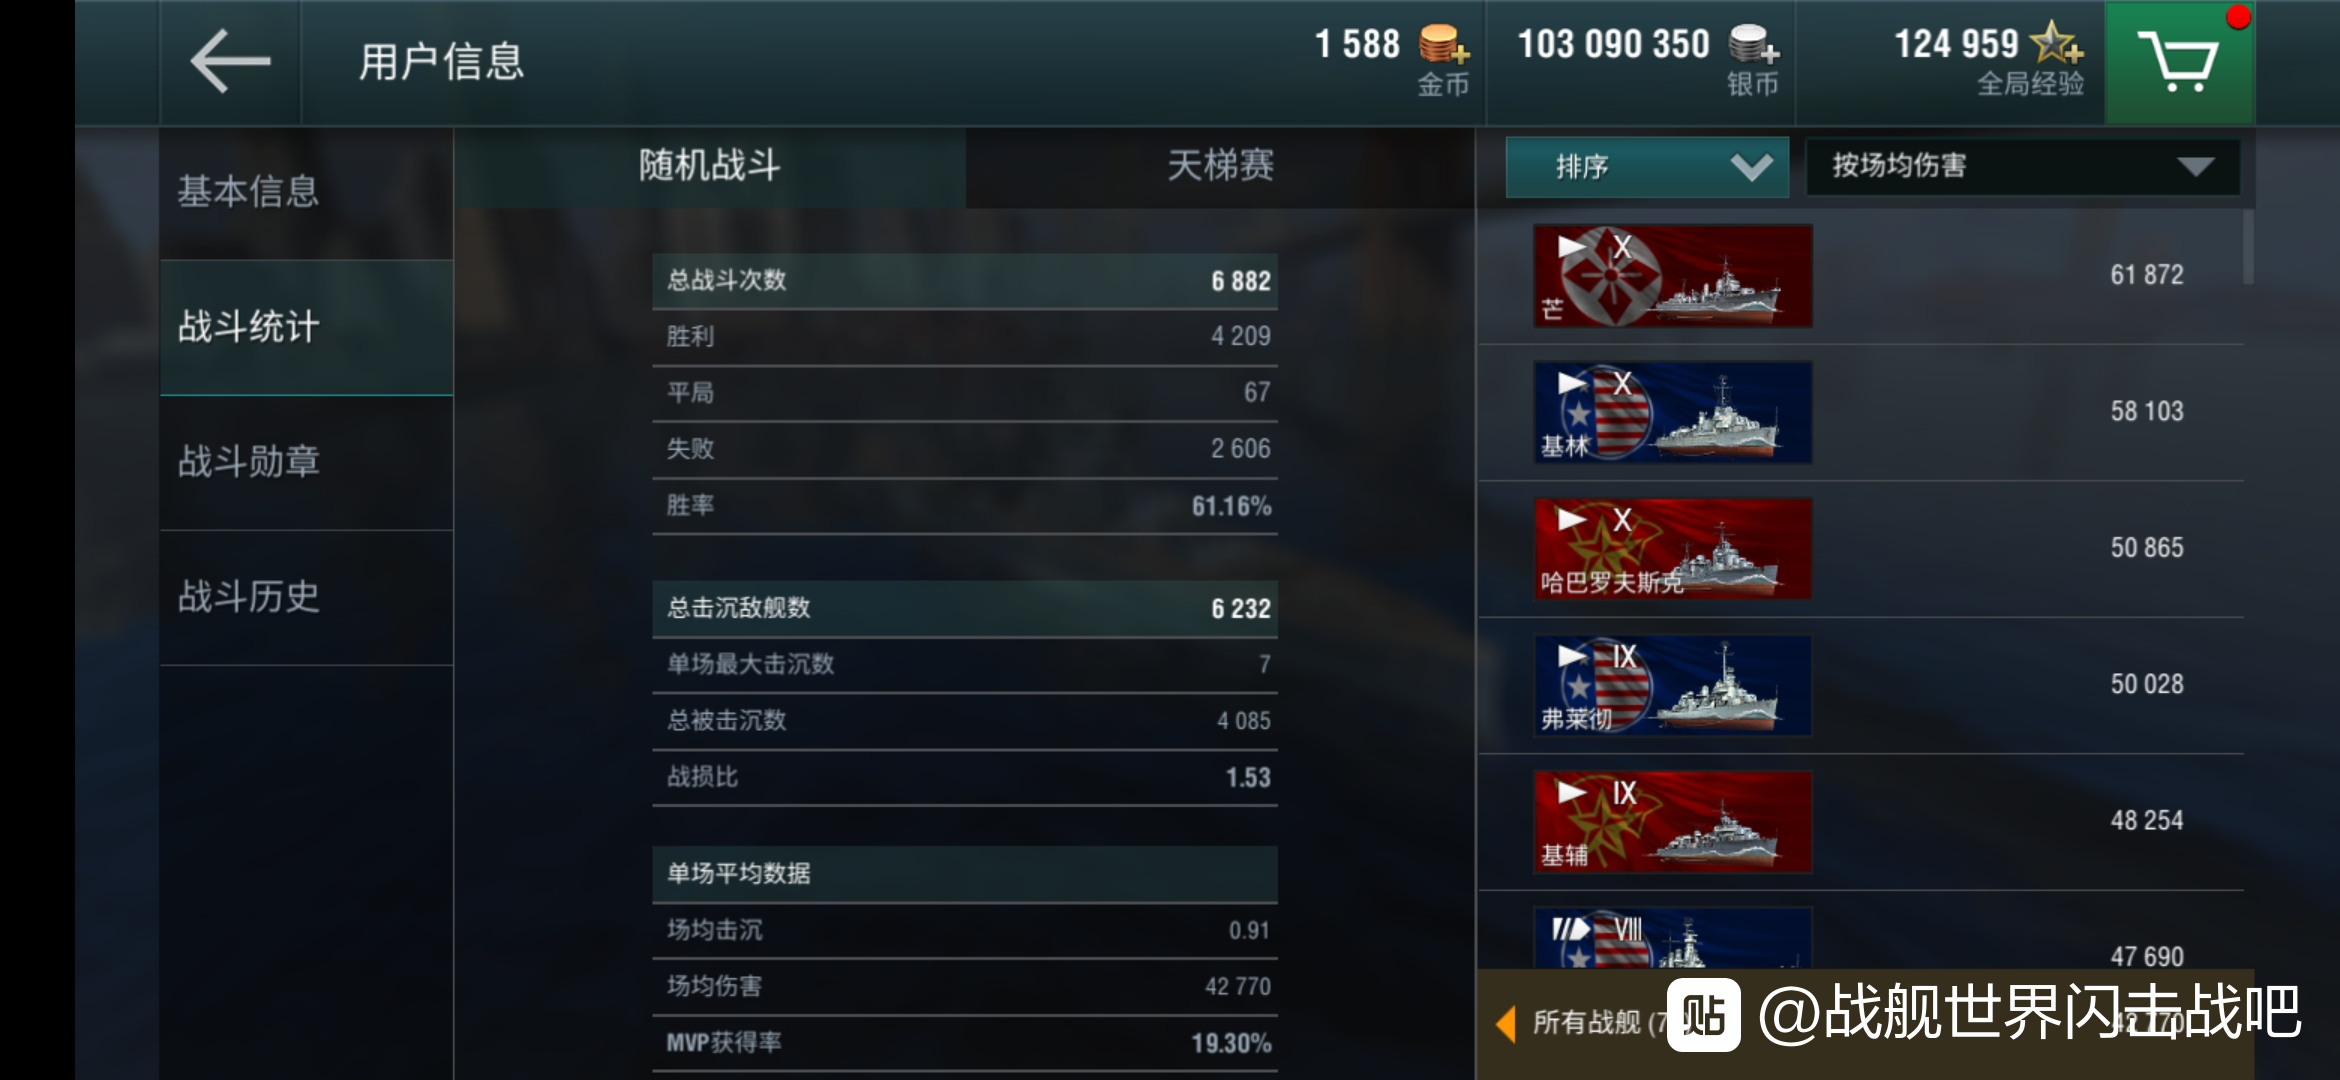Viewport: 2340px width, 1080px height.
Task: Switch to the 随机战斗 tab
Action: pos(710,166)
